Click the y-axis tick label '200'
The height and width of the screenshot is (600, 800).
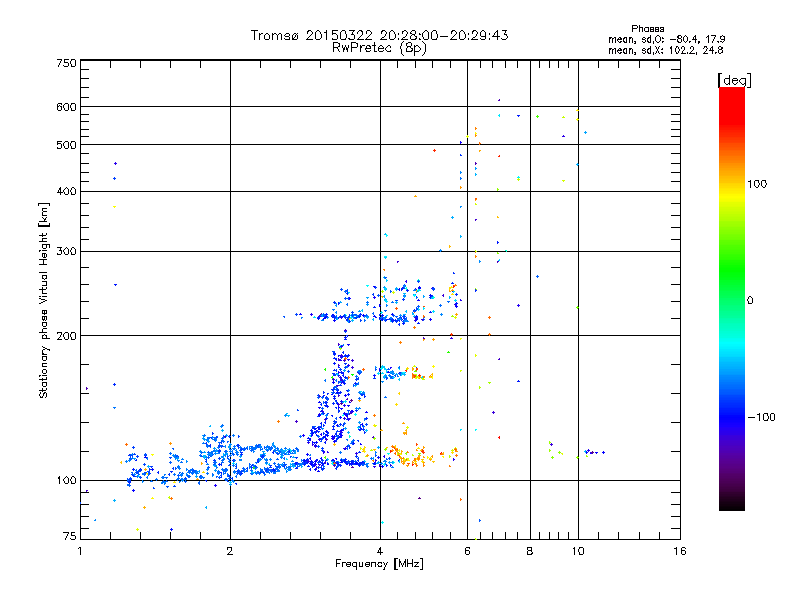point(67,336)
